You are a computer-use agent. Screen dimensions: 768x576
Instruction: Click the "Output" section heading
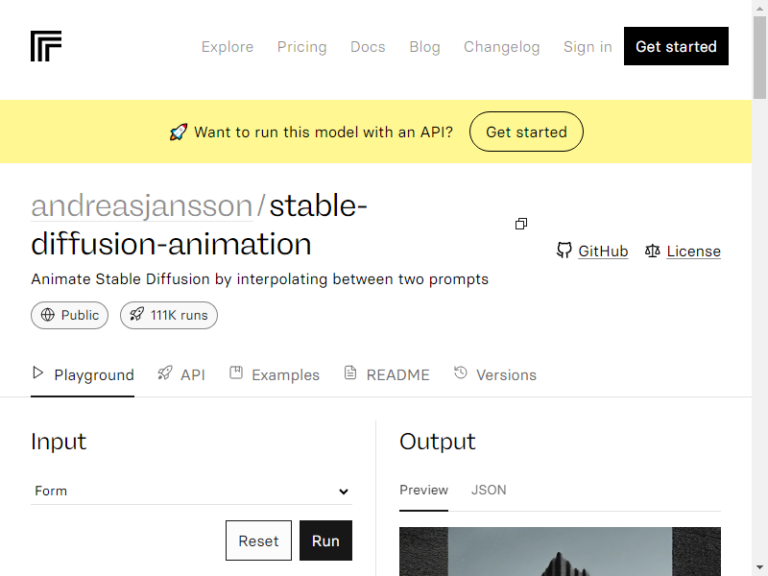(x=437, y=441)
